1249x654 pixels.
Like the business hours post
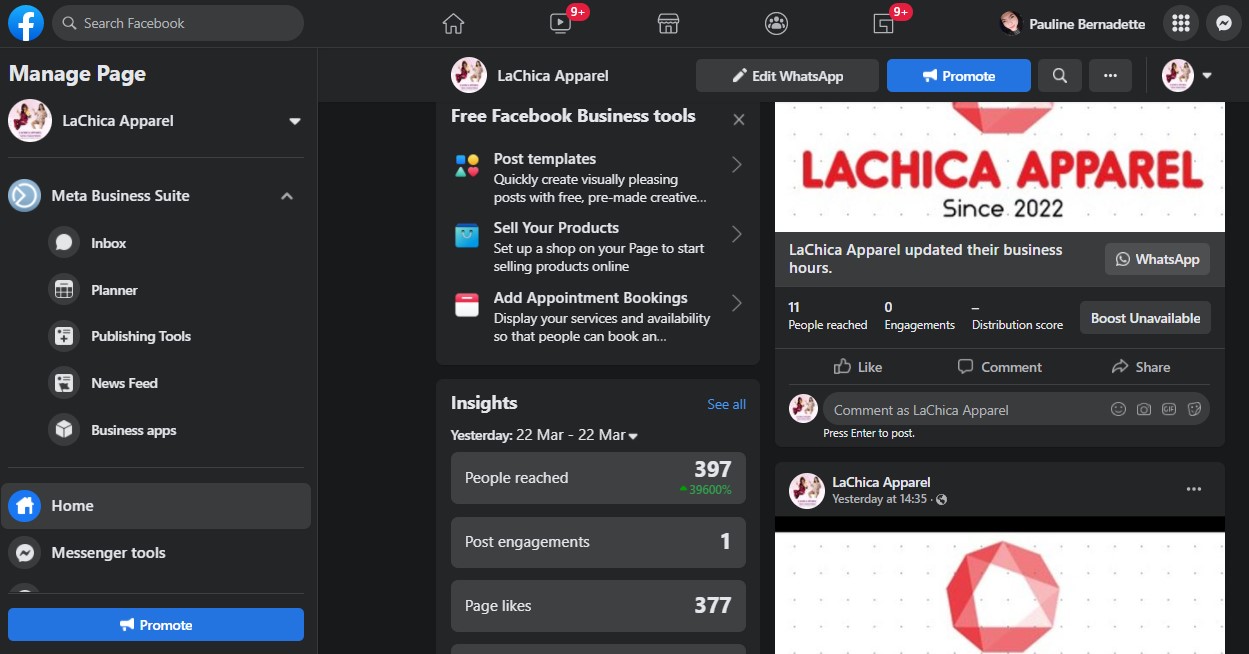click(x=858, y=367)
